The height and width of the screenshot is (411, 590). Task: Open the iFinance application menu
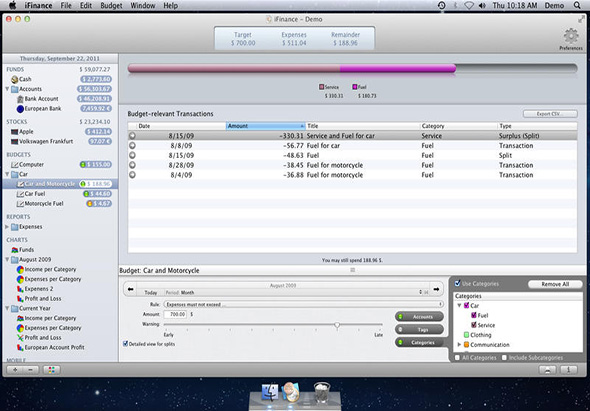(x=38, y=6)
